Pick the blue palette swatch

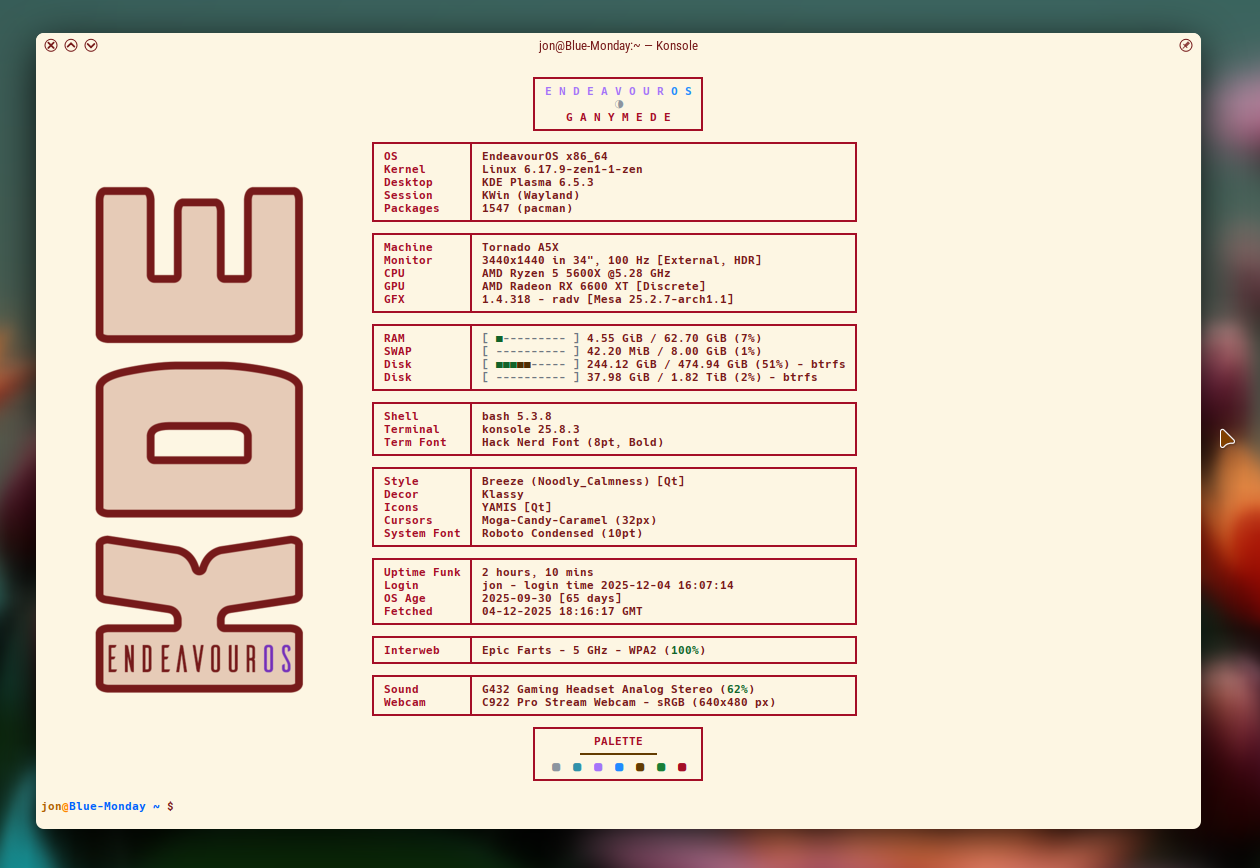pyautogui.click(x=619, y=767)
